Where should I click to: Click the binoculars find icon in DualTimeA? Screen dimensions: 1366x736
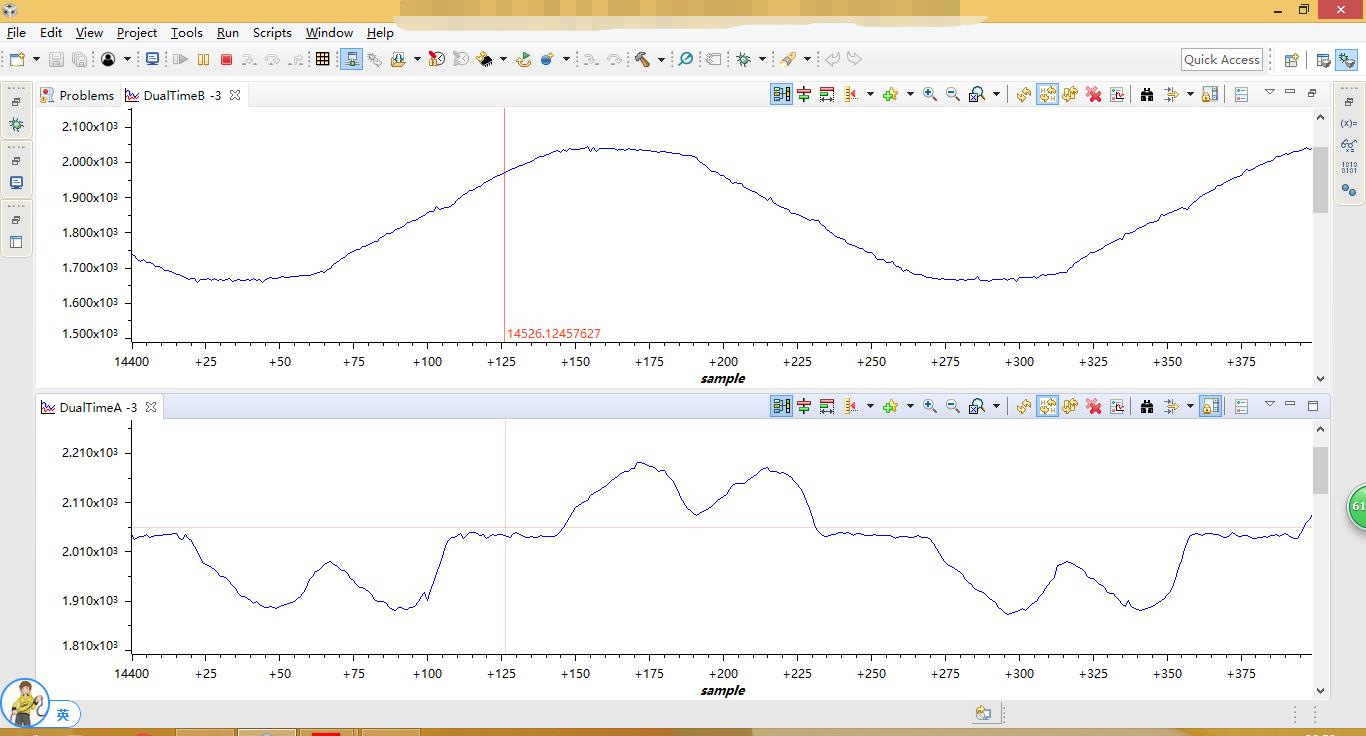(x=1147, y=406)
